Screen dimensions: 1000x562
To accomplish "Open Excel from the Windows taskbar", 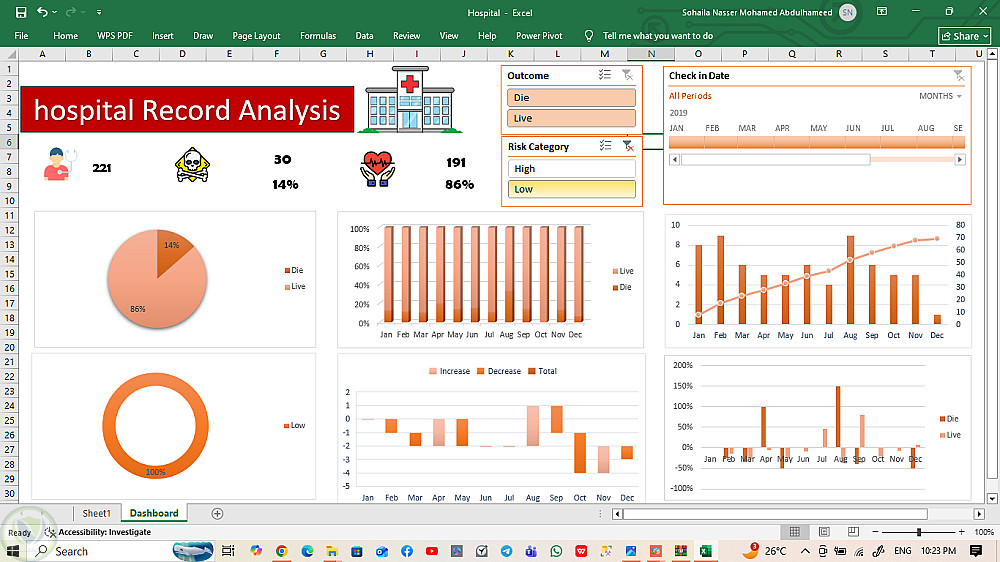I will 706,551.
